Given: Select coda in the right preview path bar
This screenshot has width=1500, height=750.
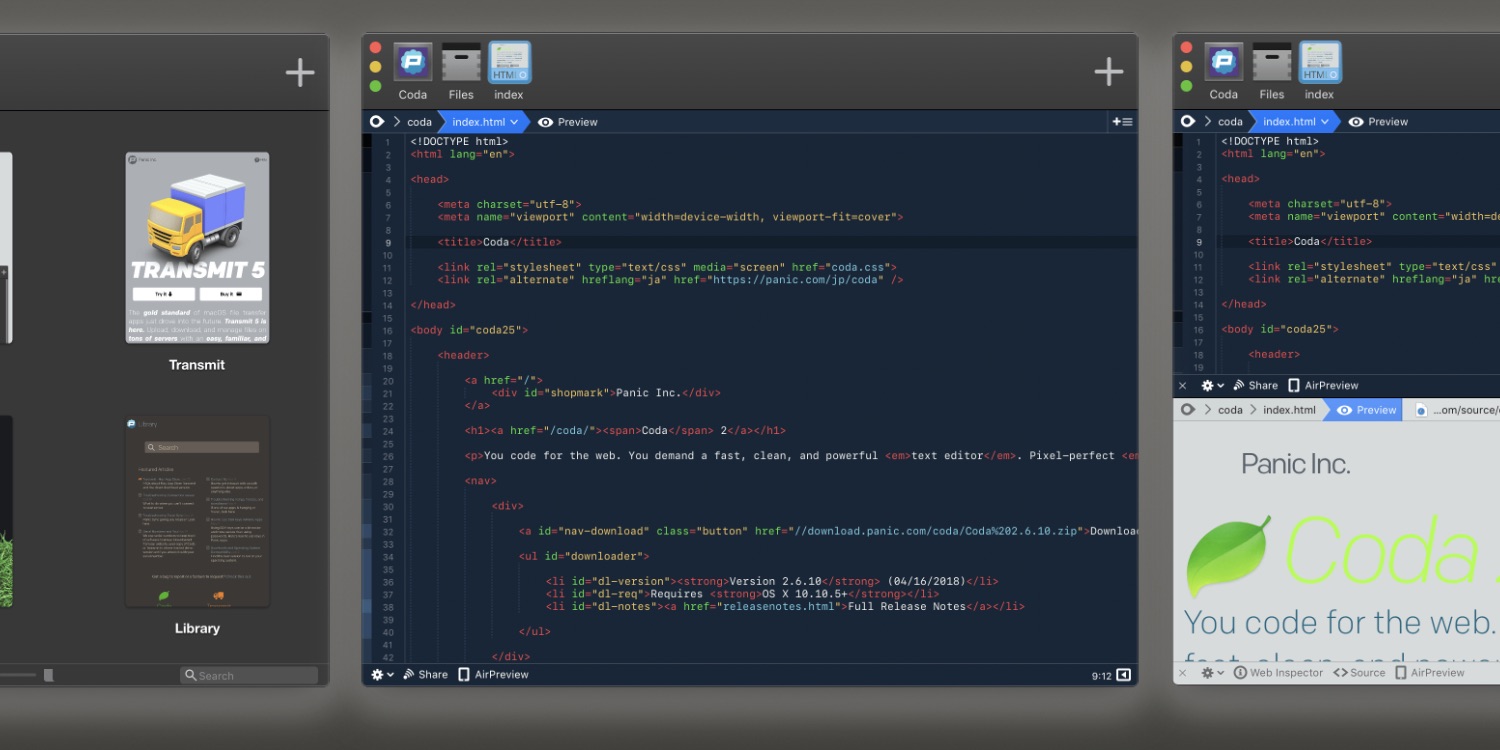Looking at the screenshot, I should tap(1231, 410).
